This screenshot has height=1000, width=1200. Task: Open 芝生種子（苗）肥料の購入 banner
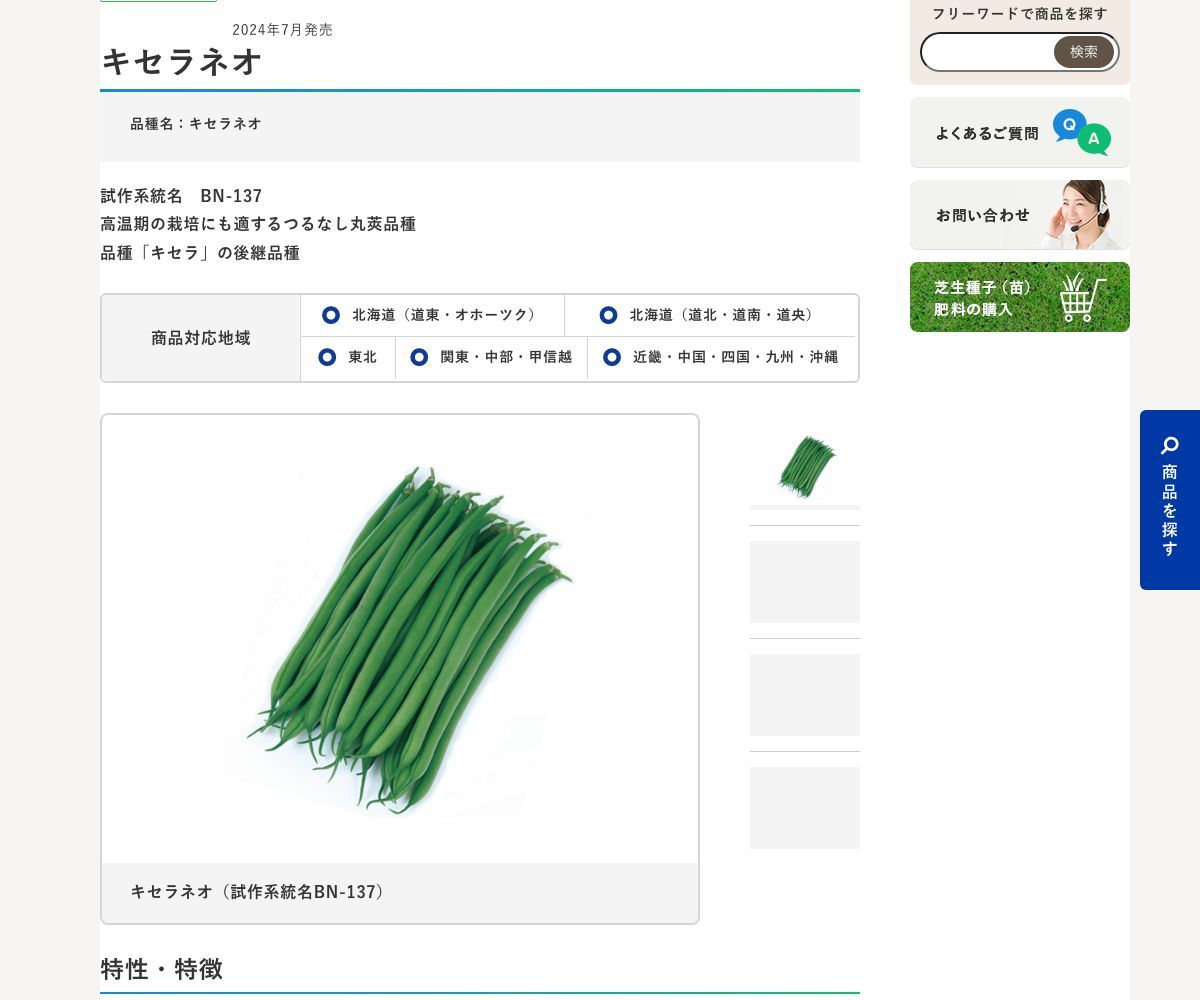[1020, 297]
